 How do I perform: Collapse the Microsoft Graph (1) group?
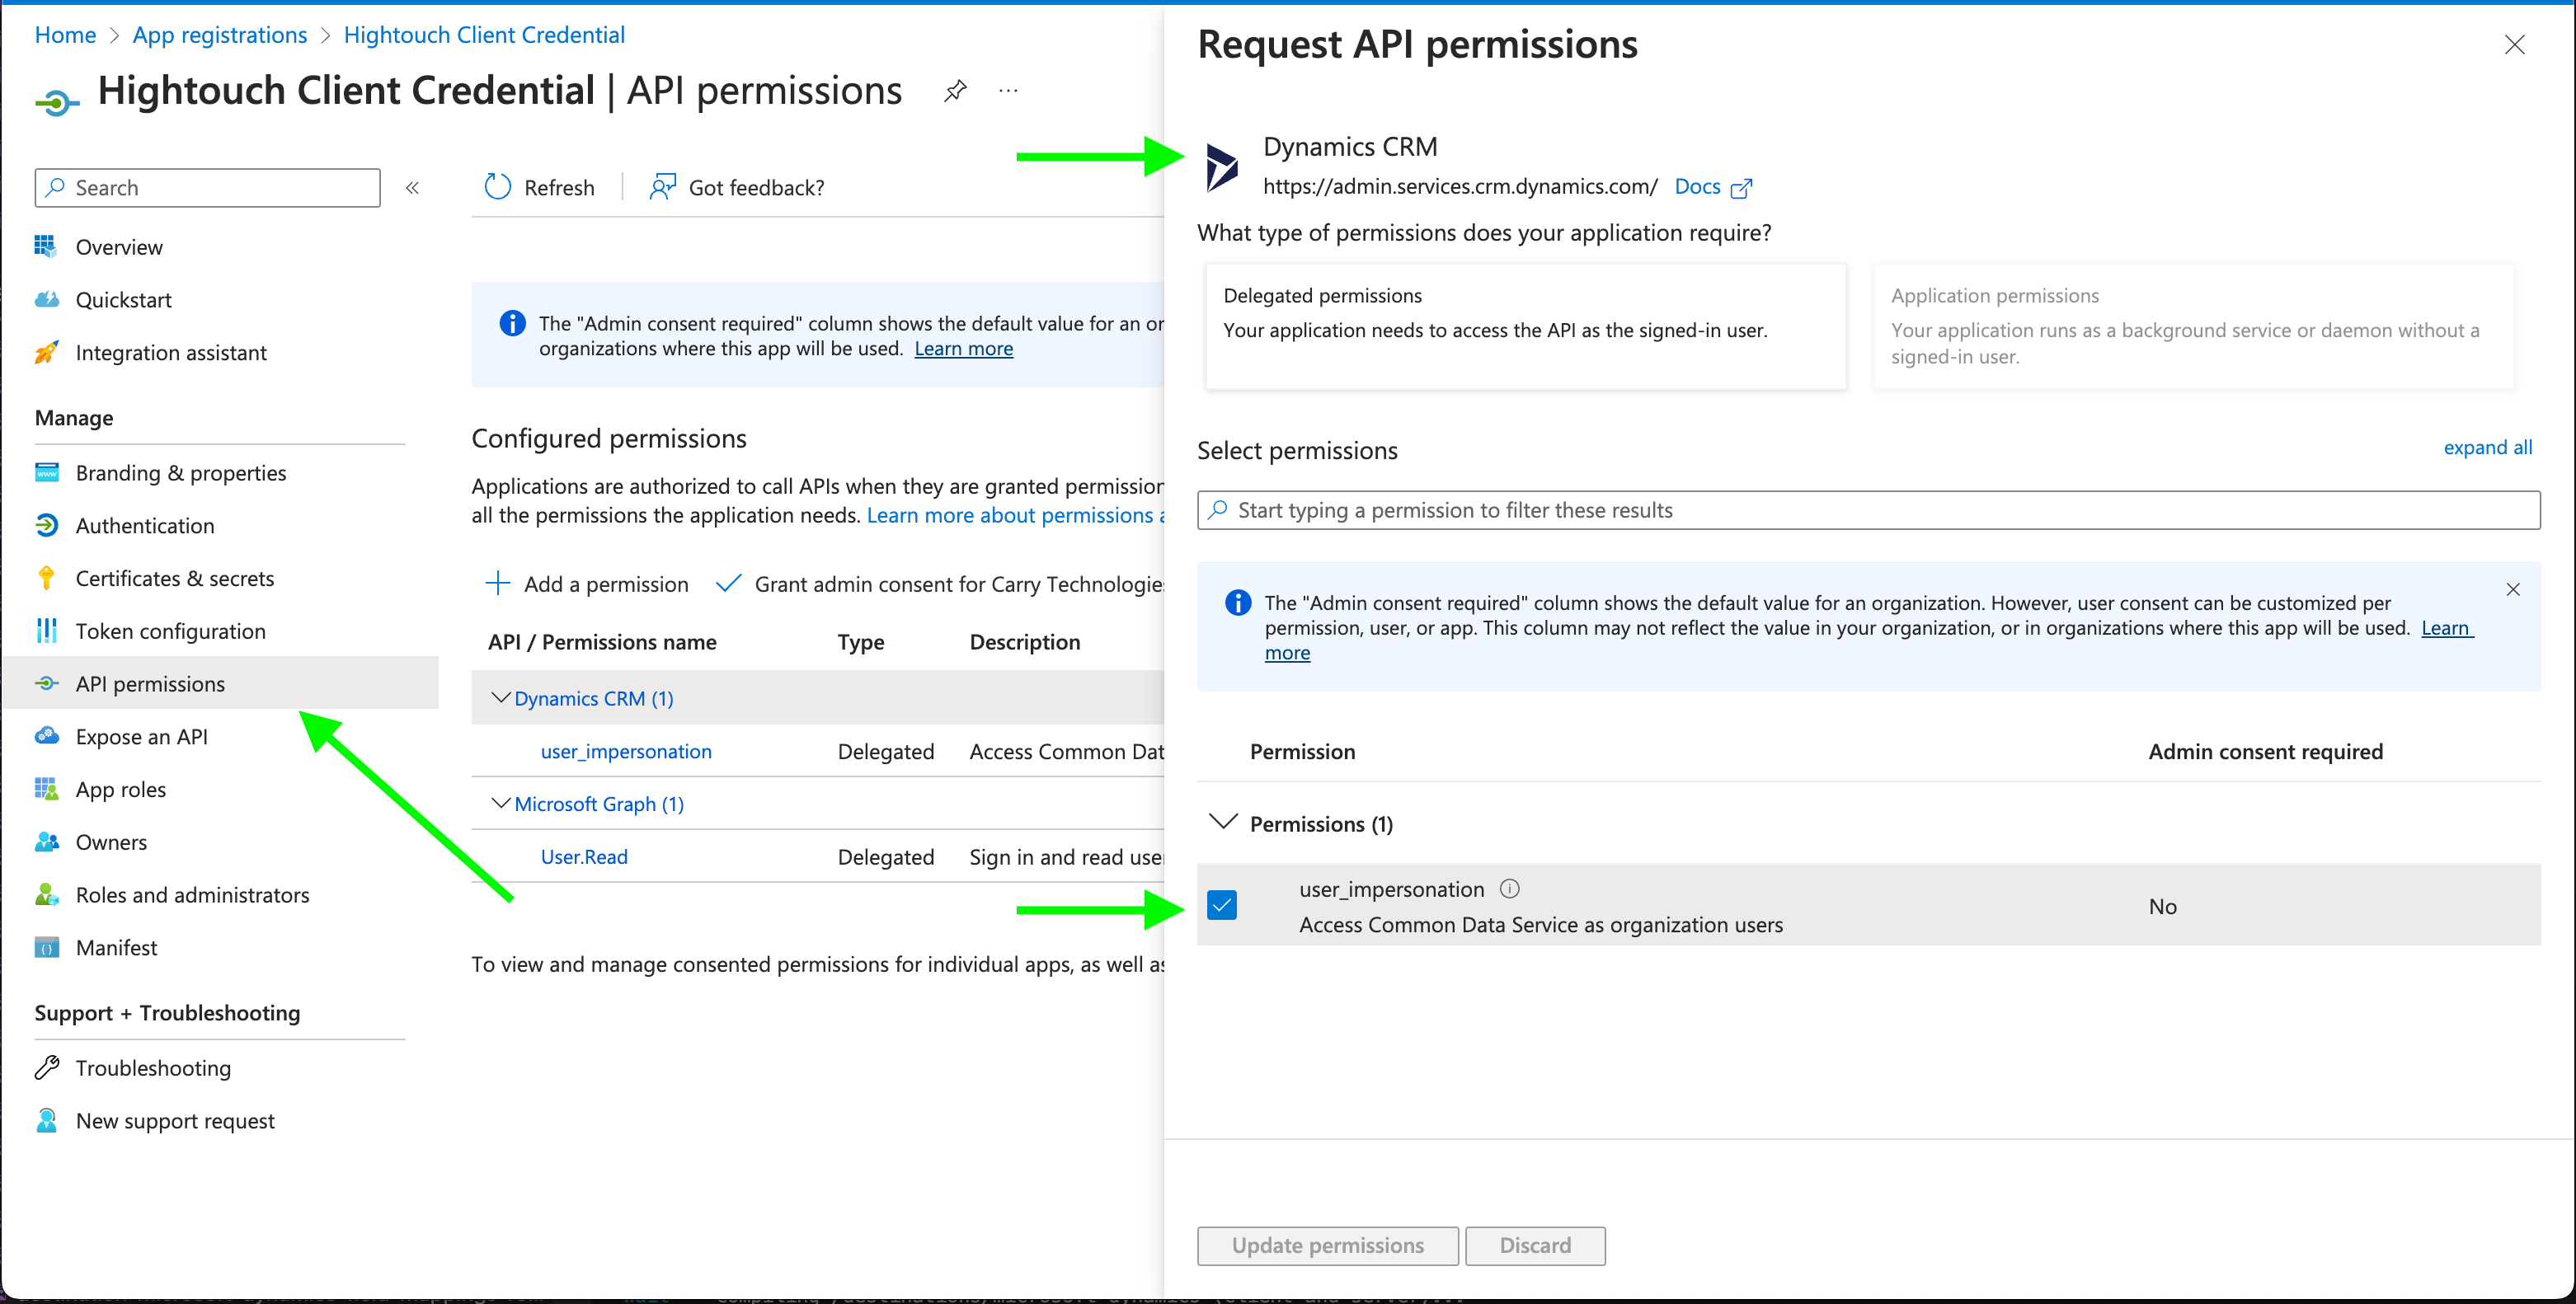(x=501, y=803)
